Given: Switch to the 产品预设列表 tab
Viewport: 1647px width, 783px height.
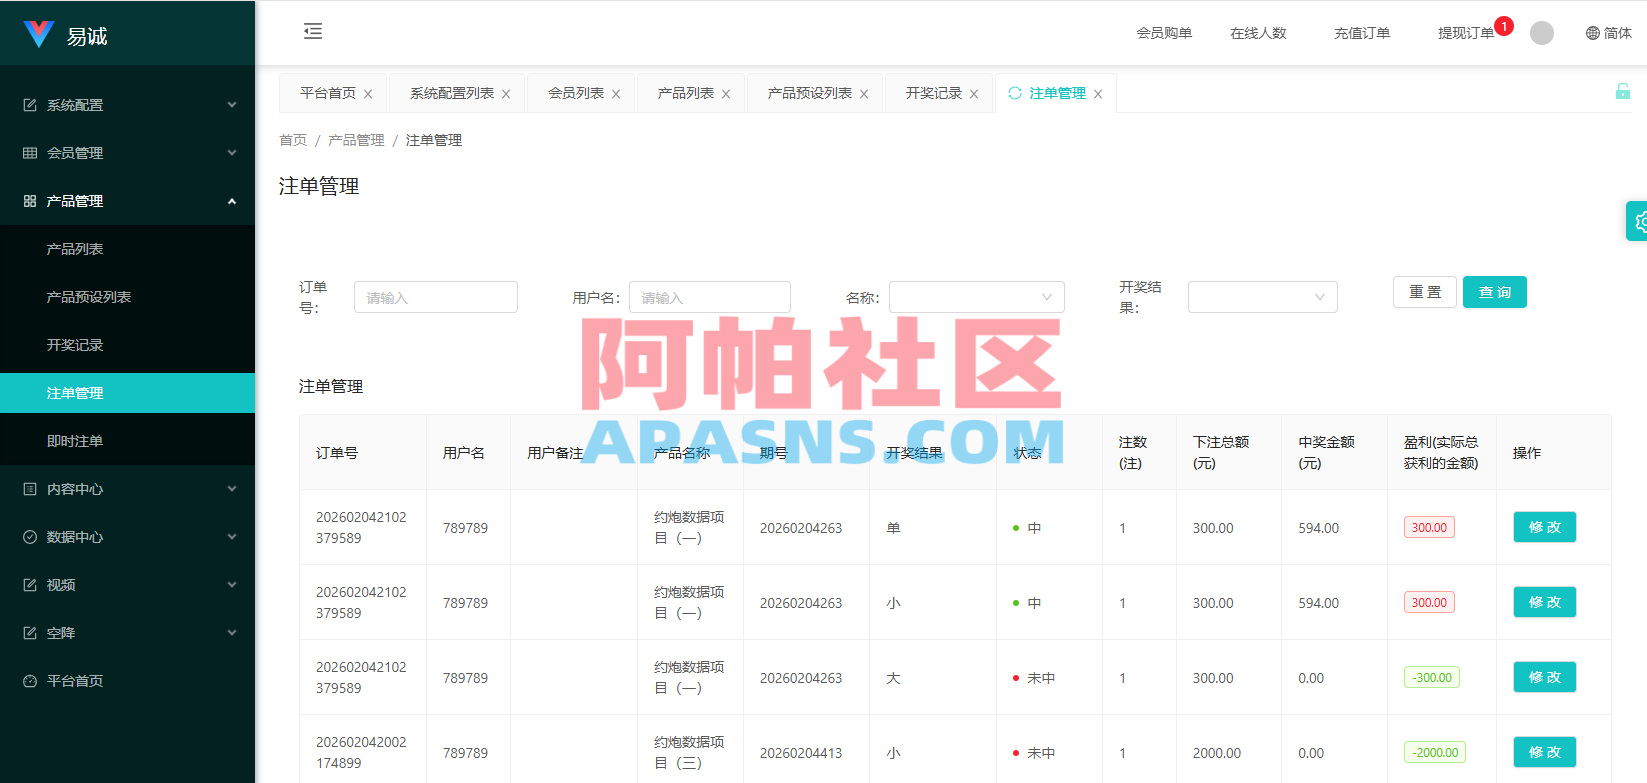Looking at the screenshot, I should [810, 93].
